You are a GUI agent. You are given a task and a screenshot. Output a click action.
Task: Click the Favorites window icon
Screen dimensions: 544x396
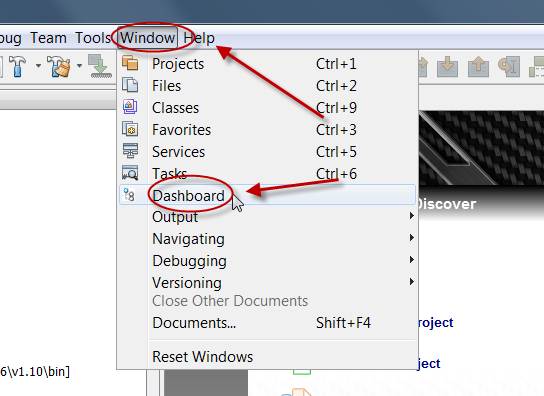coord(130,129)
